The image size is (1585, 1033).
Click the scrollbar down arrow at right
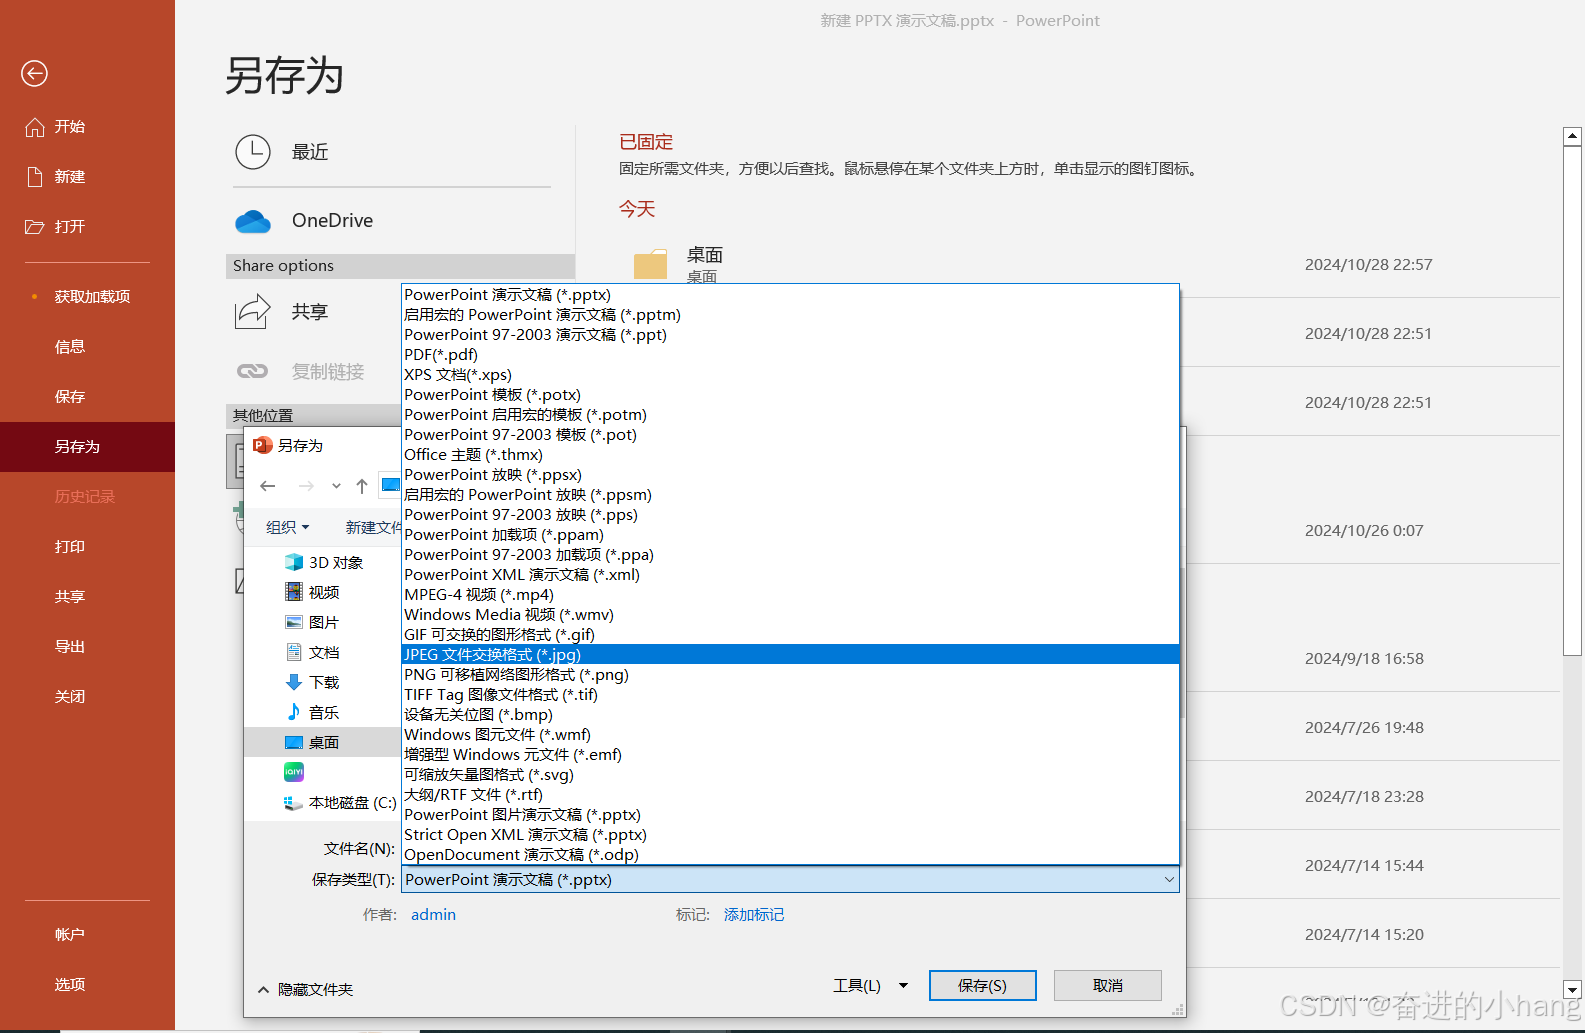(1572, 989)
